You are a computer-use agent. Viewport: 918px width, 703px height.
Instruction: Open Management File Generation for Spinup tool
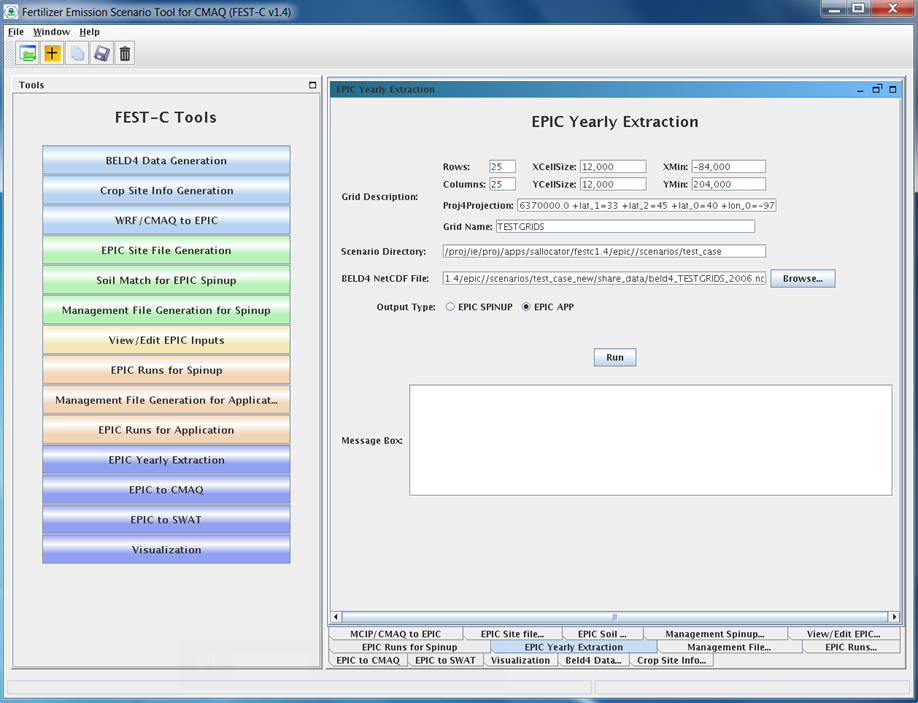166,310
